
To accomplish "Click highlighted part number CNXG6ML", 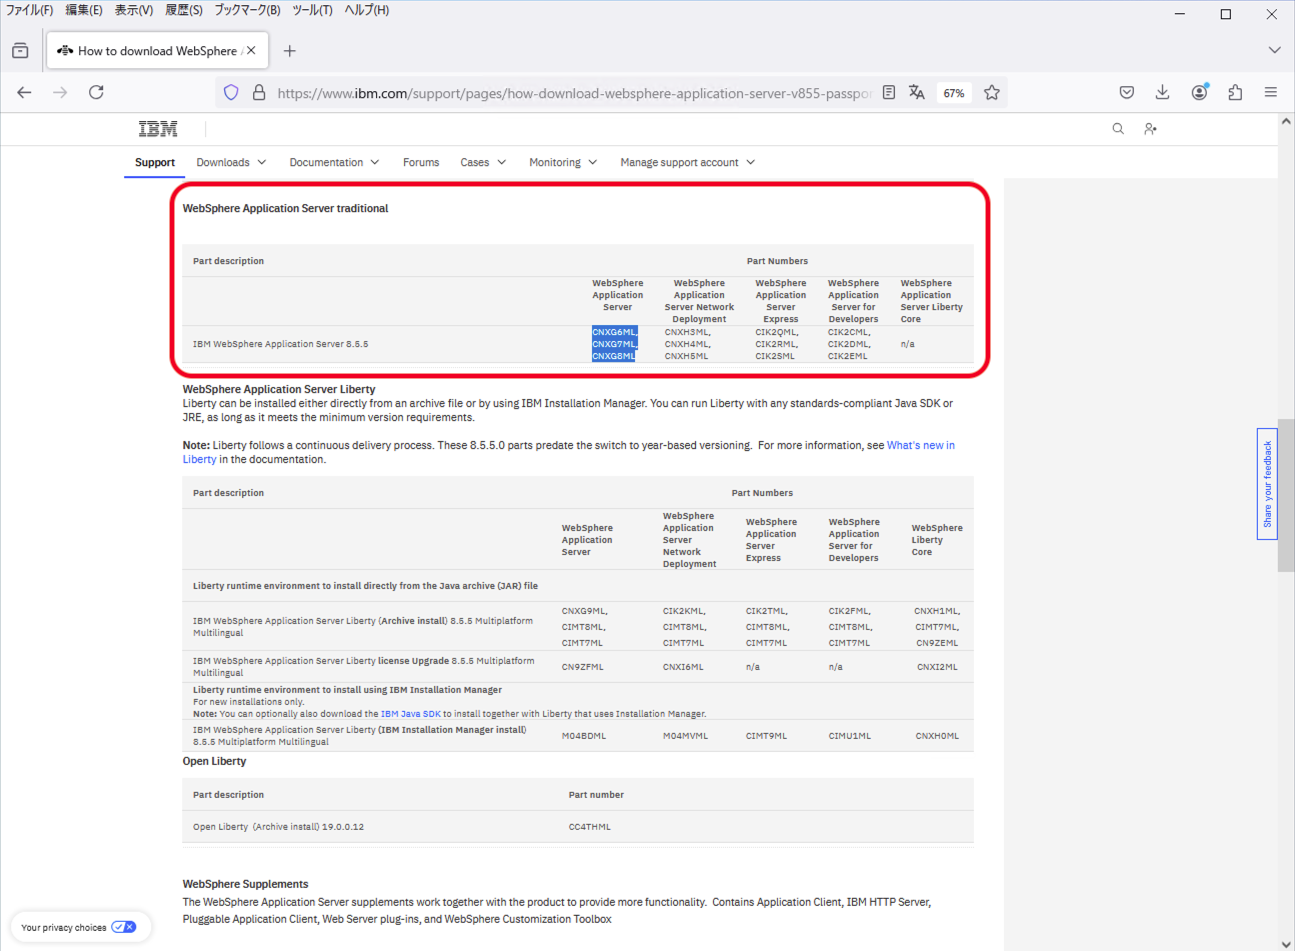I will click(614, 332).
